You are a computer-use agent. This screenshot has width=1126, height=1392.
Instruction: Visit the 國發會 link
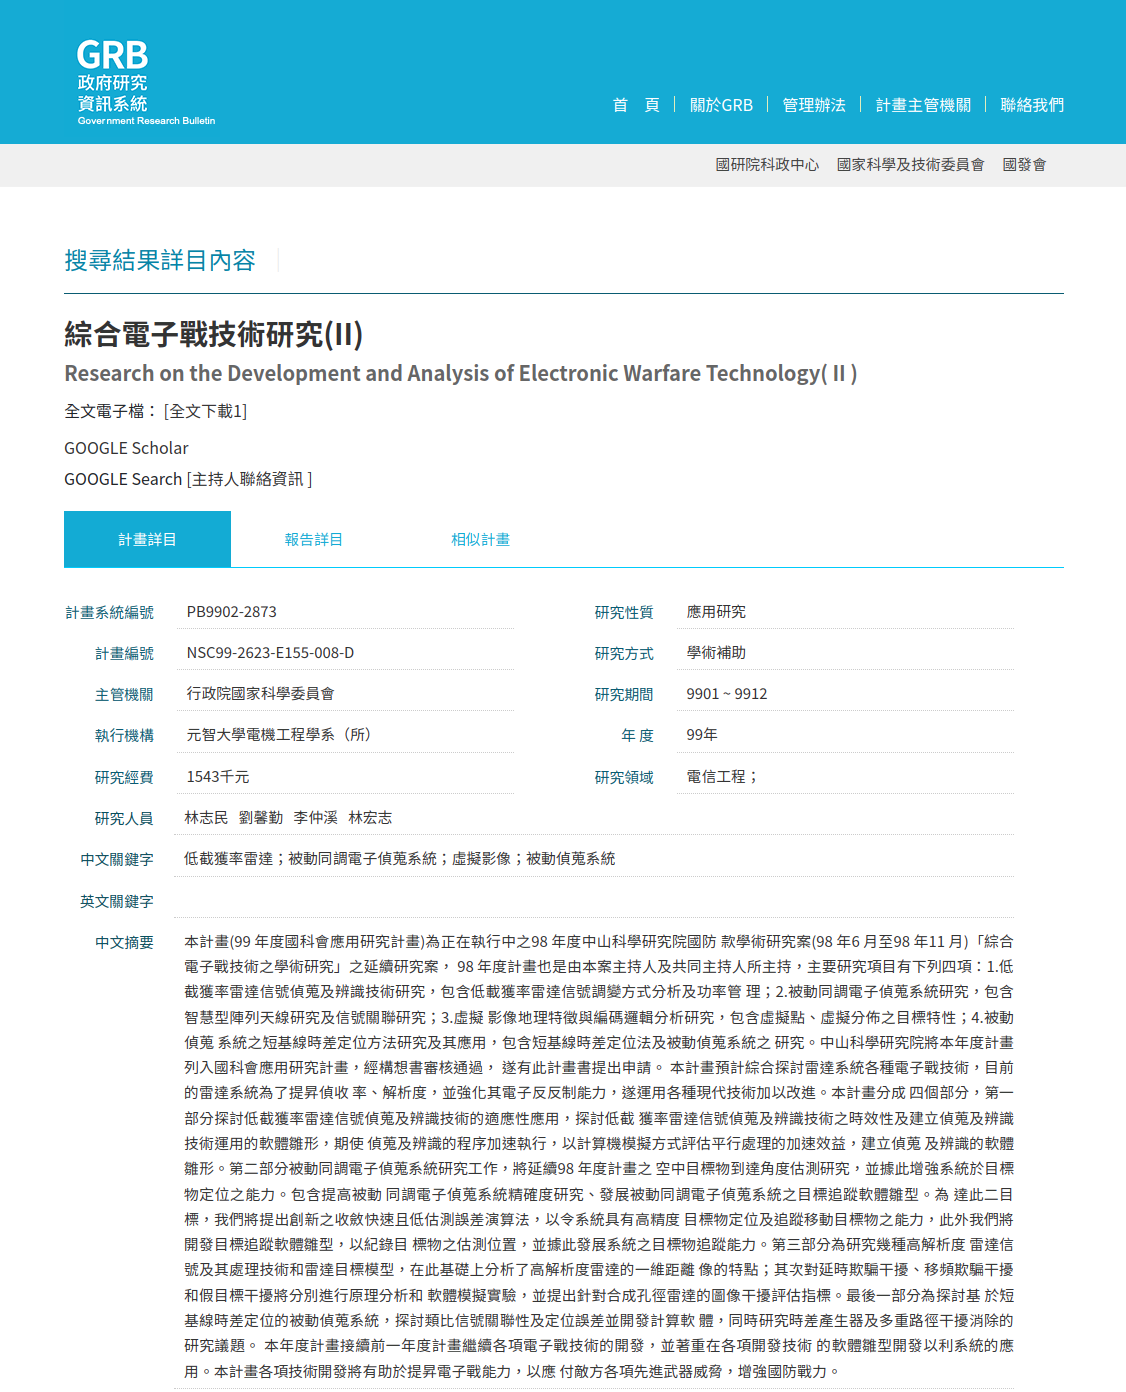click(x=1024, y=165)
